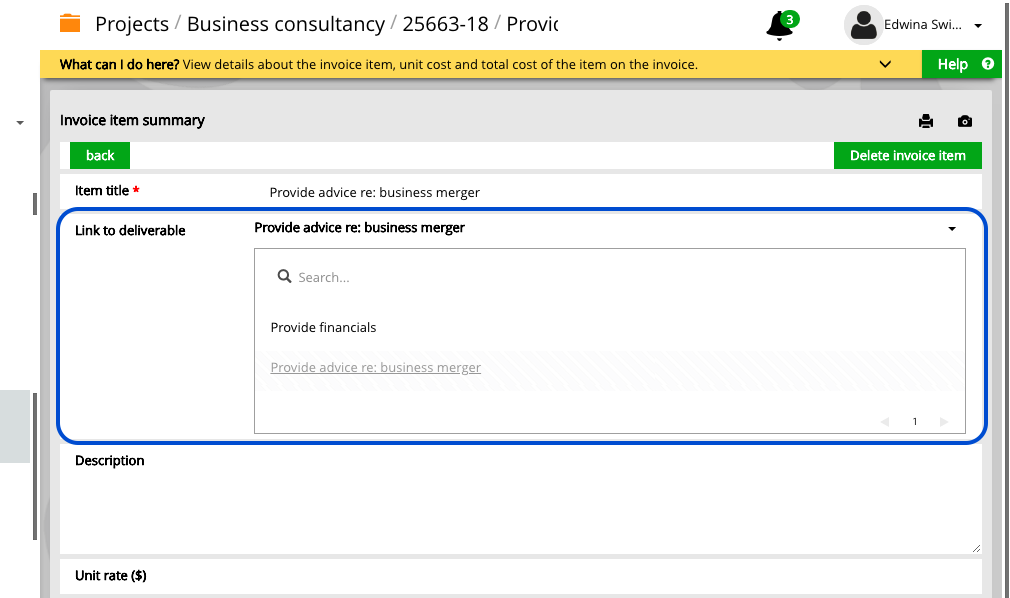Click the search magnifier icon
Screen dimensions: 1010x598
pyautogui.click(x=284, y=276)
